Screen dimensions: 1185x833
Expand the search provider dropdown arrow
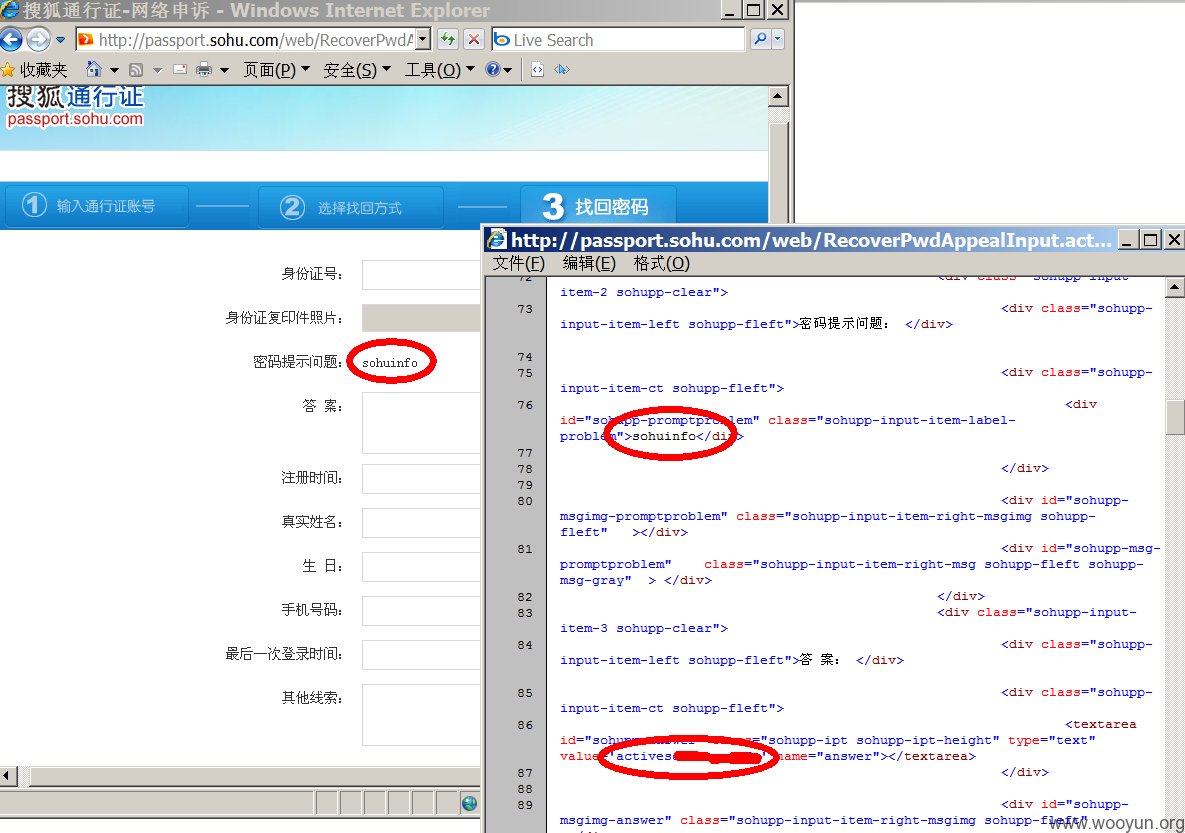pos(778,39)
